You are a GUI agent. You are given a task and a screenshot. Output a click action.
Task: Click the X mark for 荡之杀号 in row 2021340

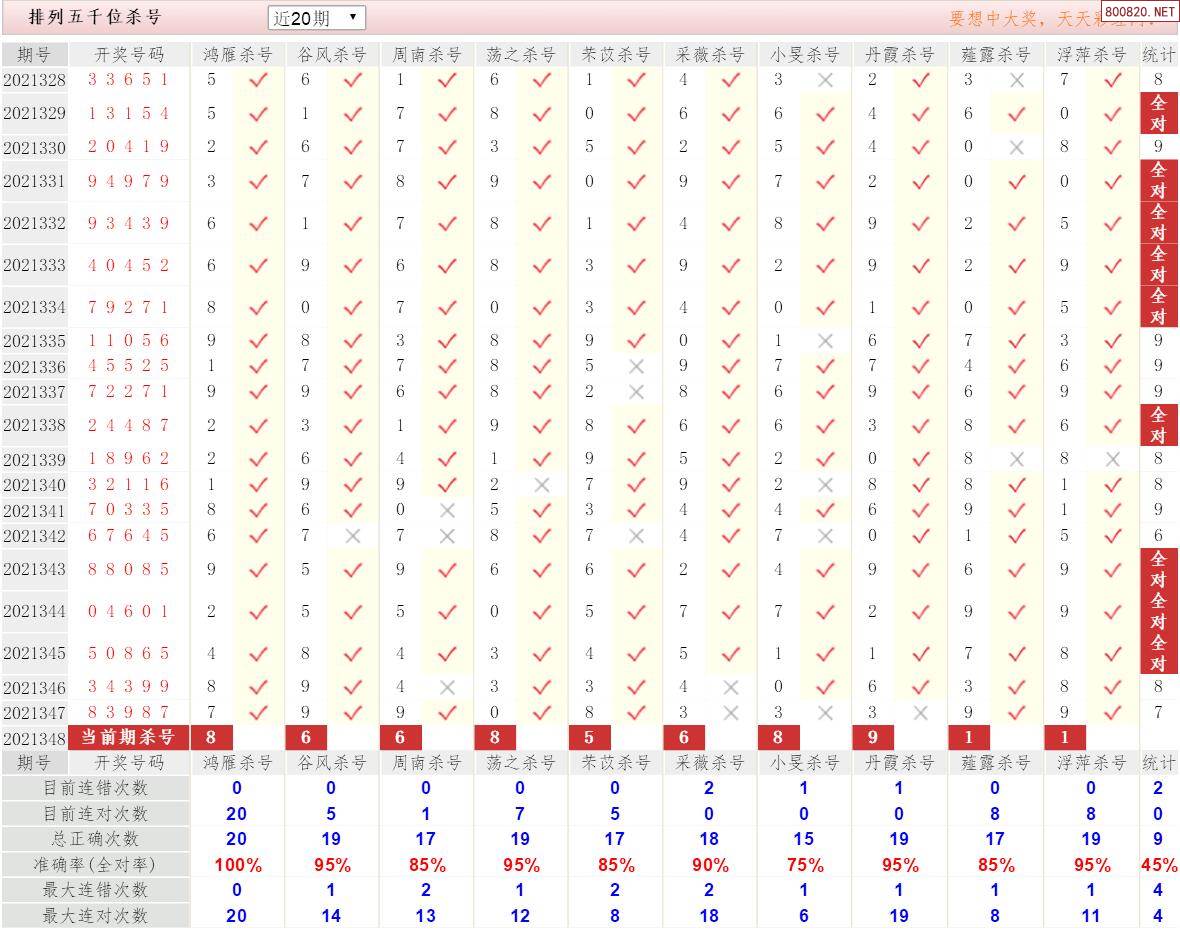[x=542, y=485]
